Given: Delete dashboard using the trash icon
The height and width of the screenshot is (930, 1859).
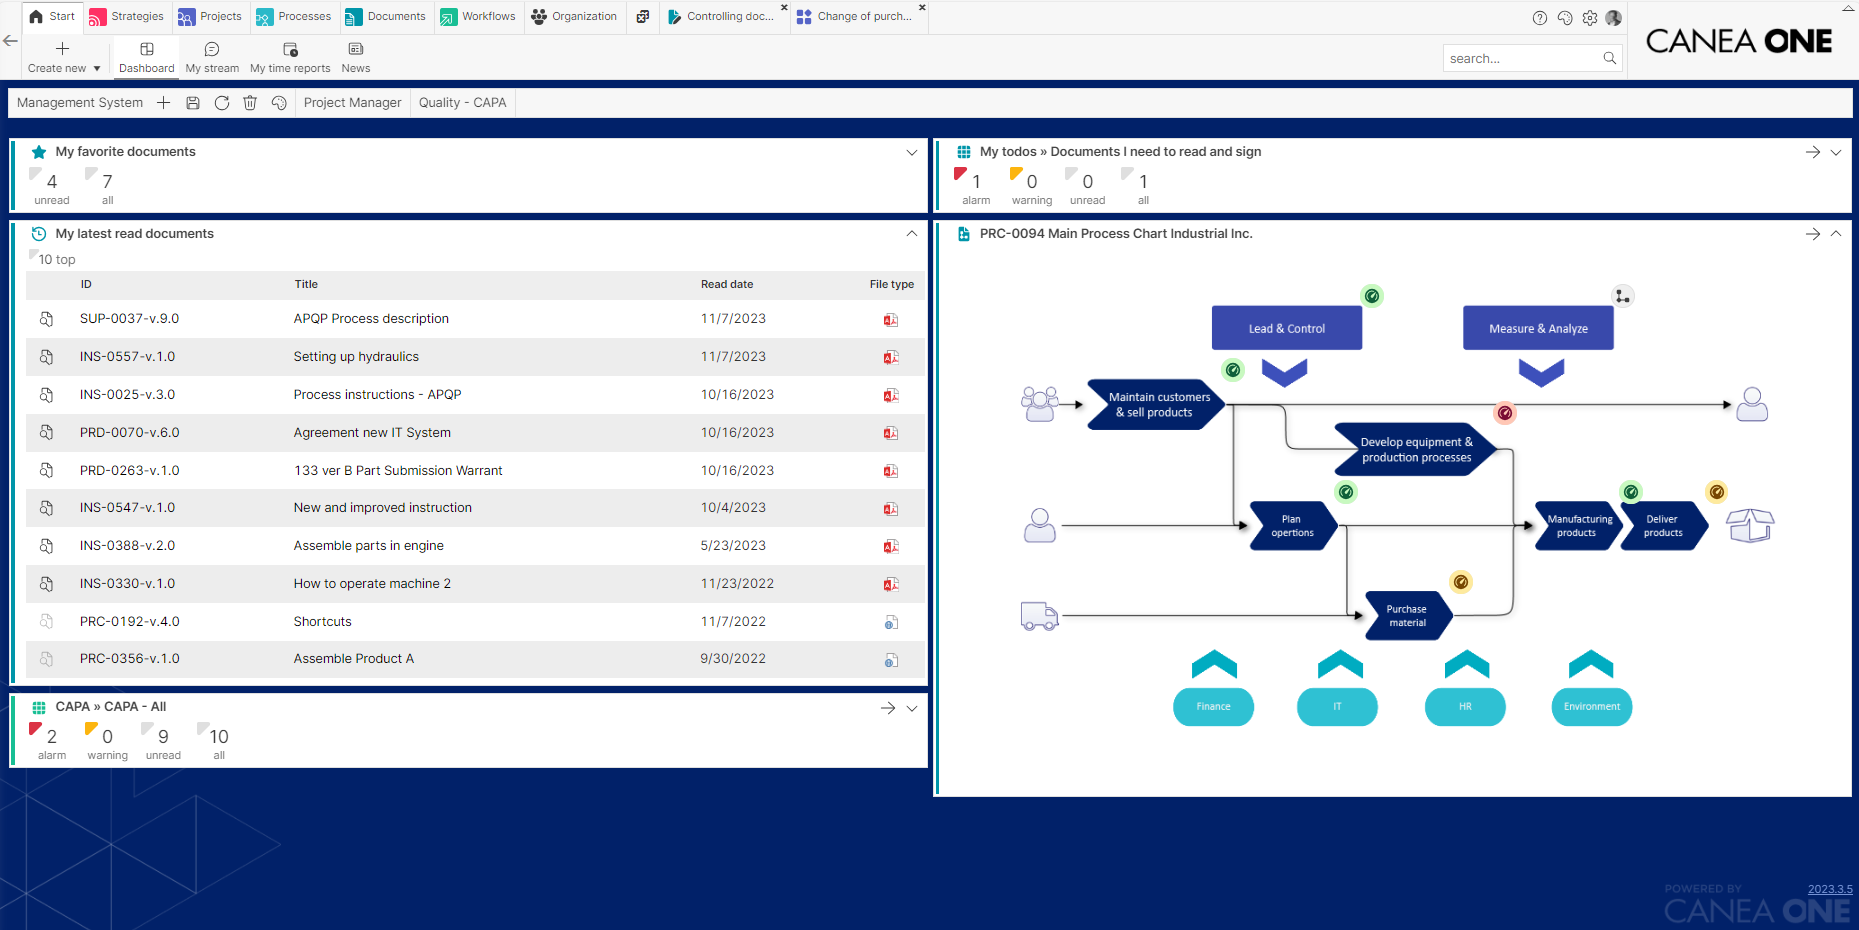Looking at the screenshot, I should coord(250,103).
